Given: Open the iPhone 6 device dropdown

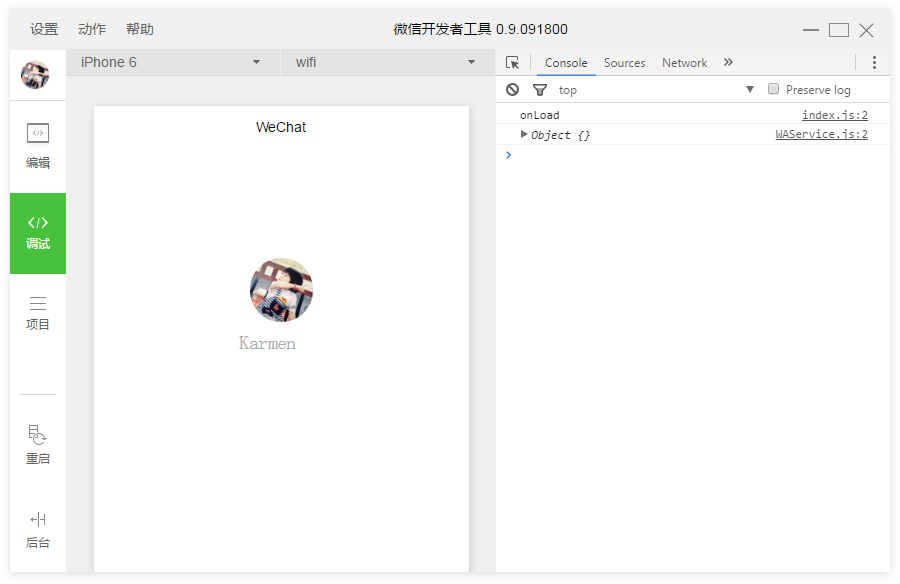Looking at the screenshot, I should coord(172,62).
